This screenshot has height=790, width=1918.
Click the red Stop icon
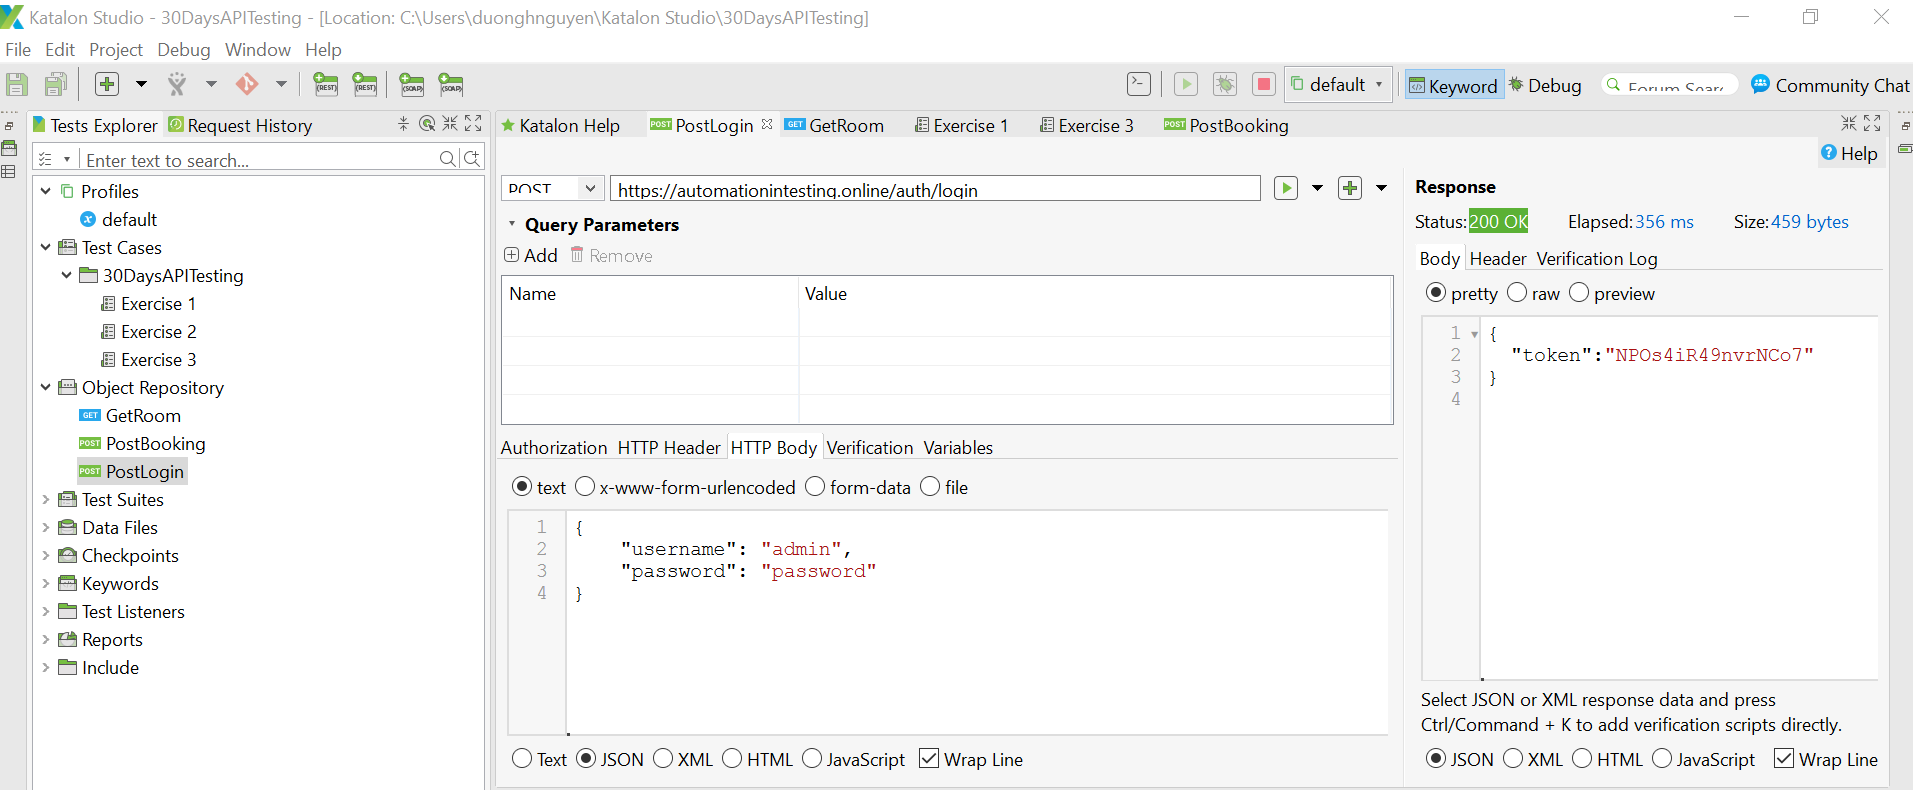click(1264, 84)
